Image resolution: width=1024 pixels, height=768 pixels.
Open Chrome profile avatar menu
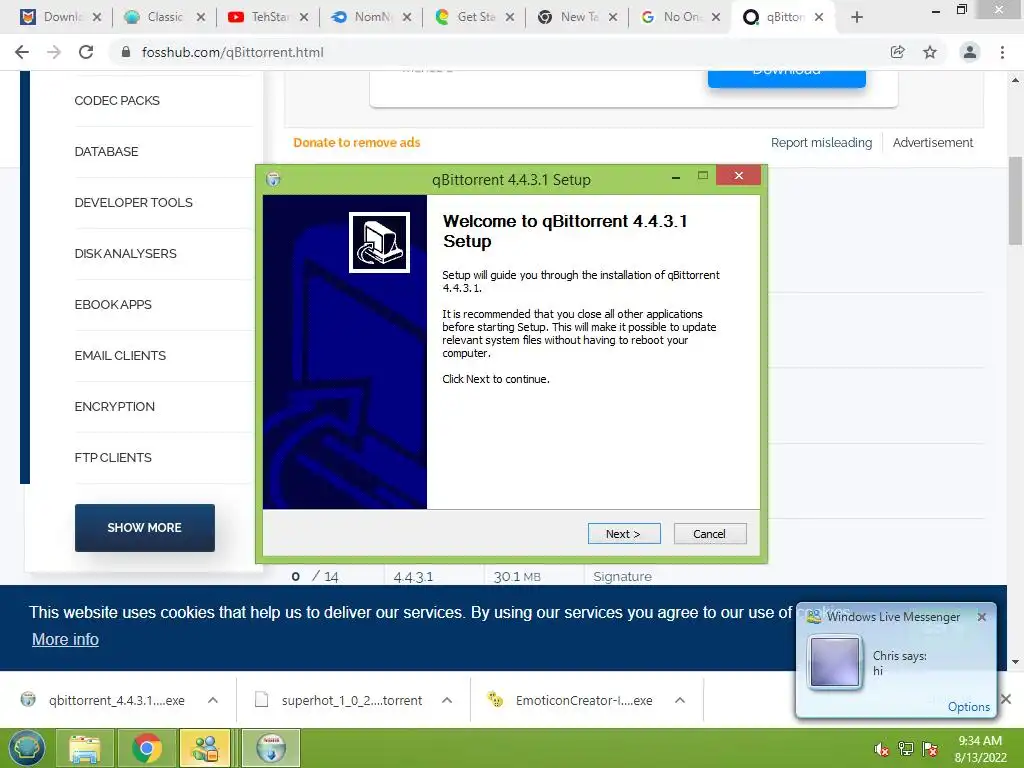tap(970, 52)
